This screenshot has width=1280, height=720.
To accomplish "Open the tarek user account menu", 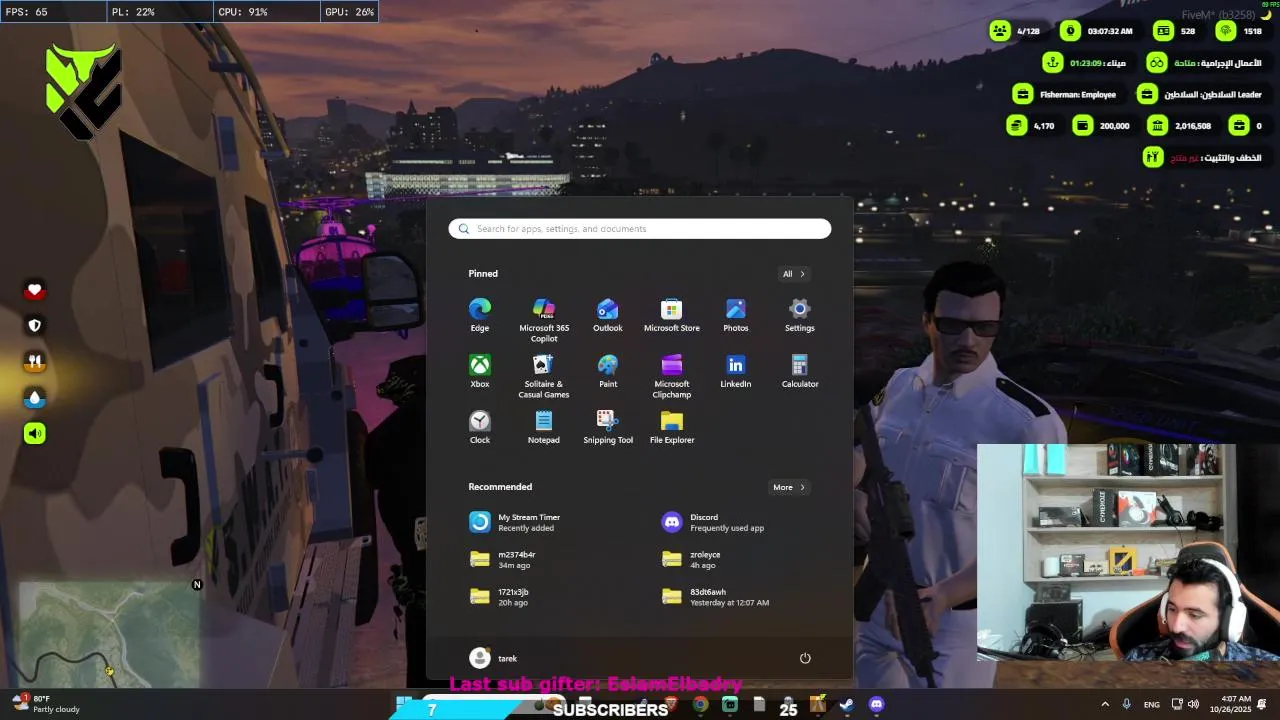I will tap(494, 658).
